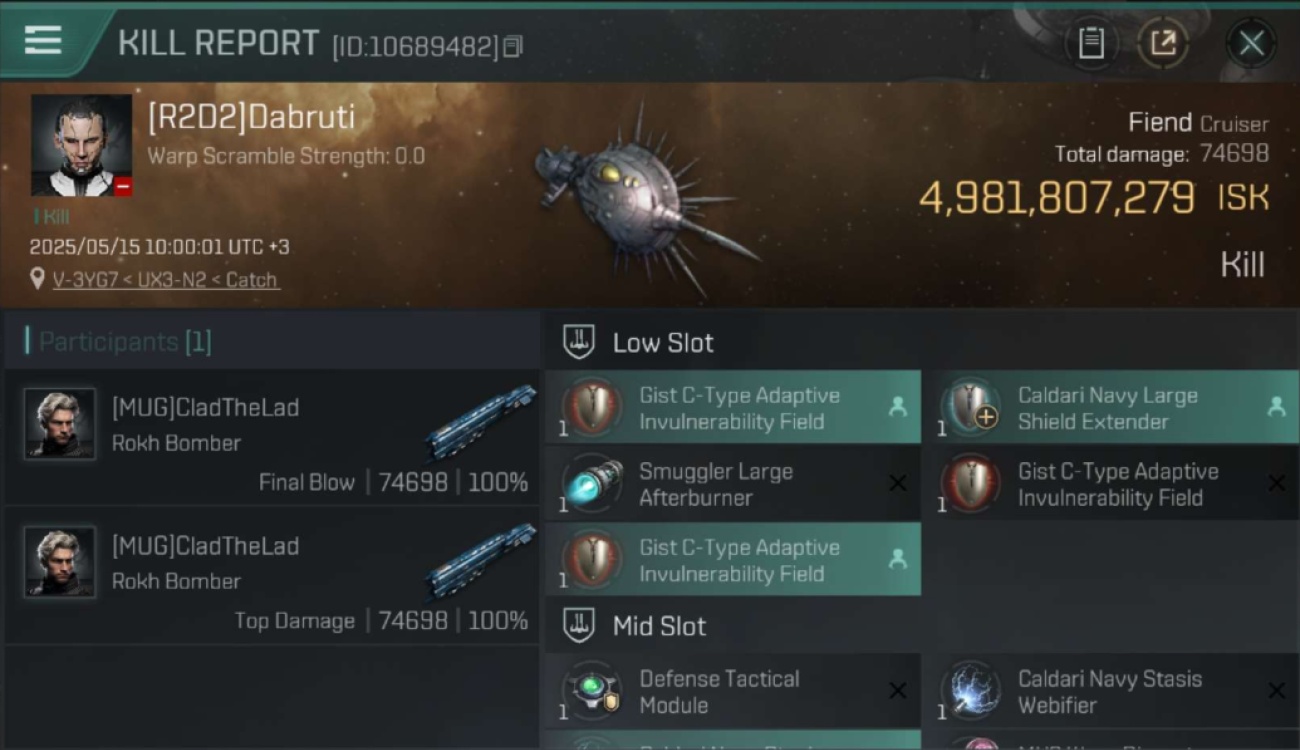
Task: Copy the kill report ID
Action: [x=513, y=46]
